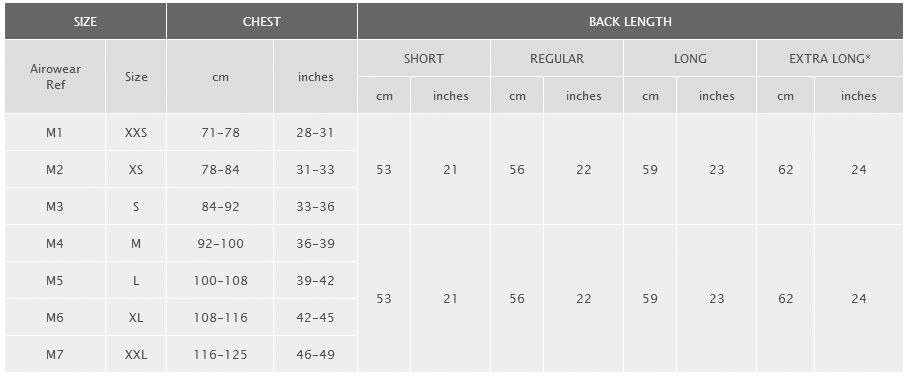
Task: Select the XXL size cell
Action: tap(136, 354)
